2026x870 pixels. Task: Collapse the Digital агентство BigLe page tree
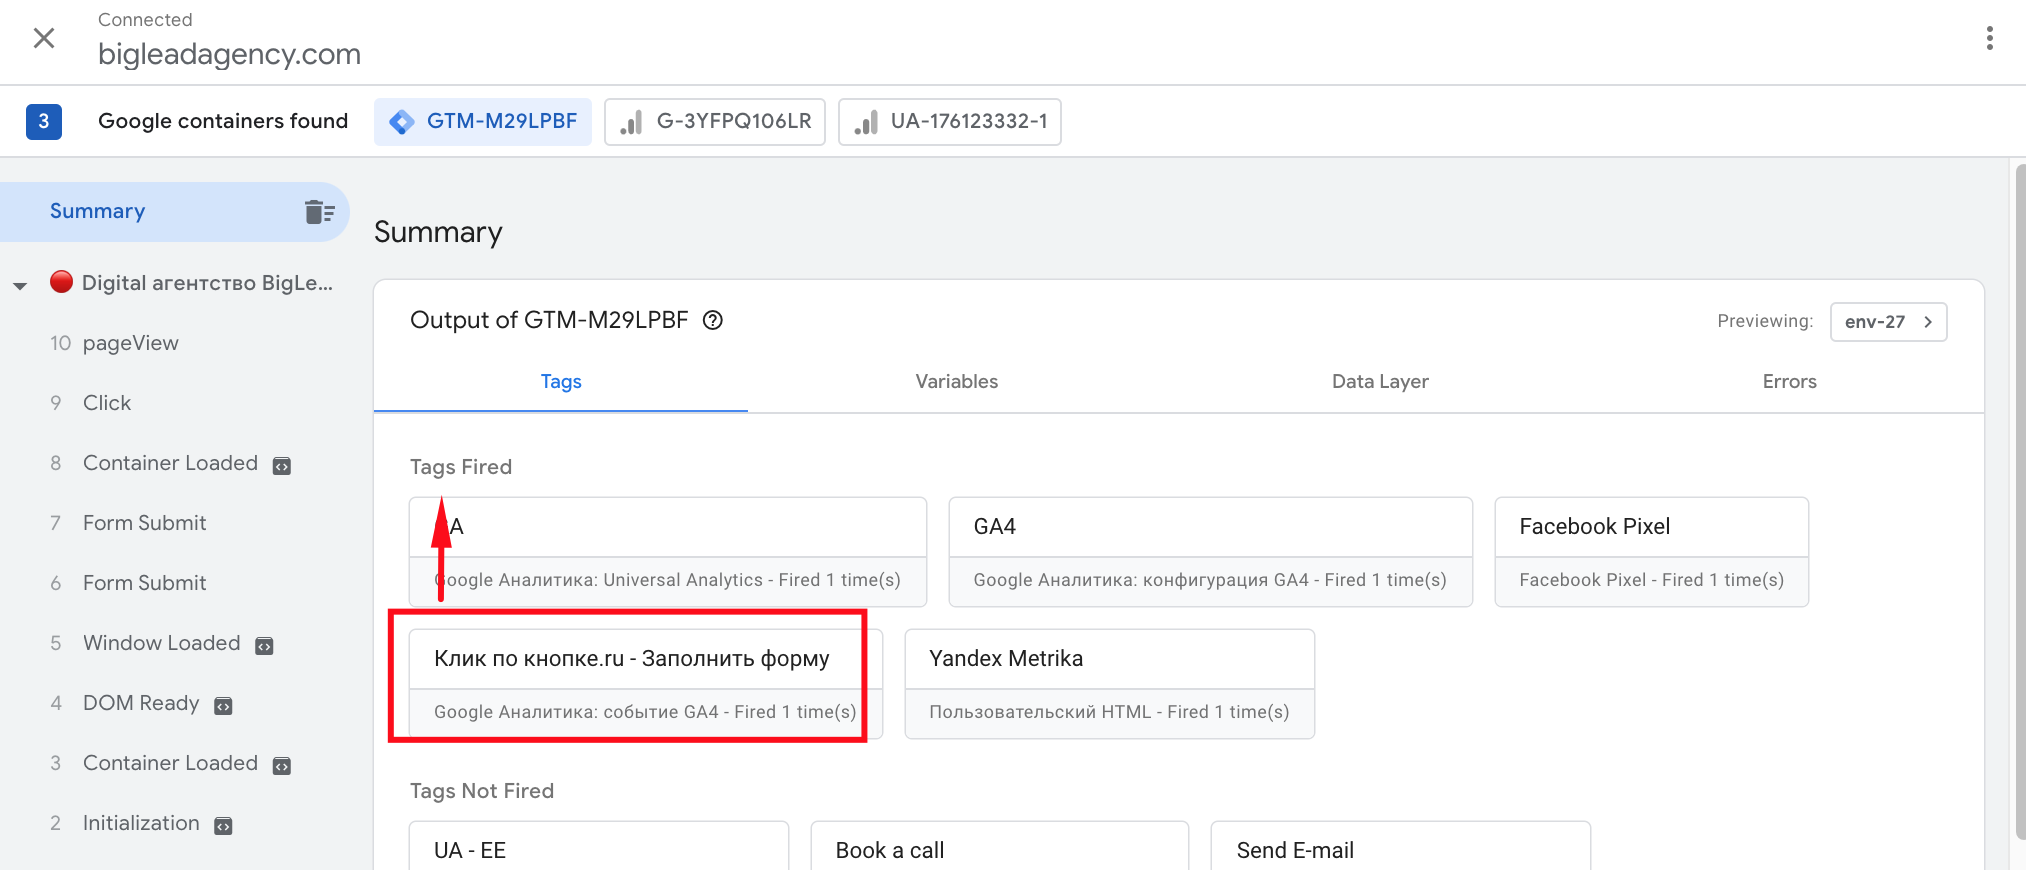(20, 285)
